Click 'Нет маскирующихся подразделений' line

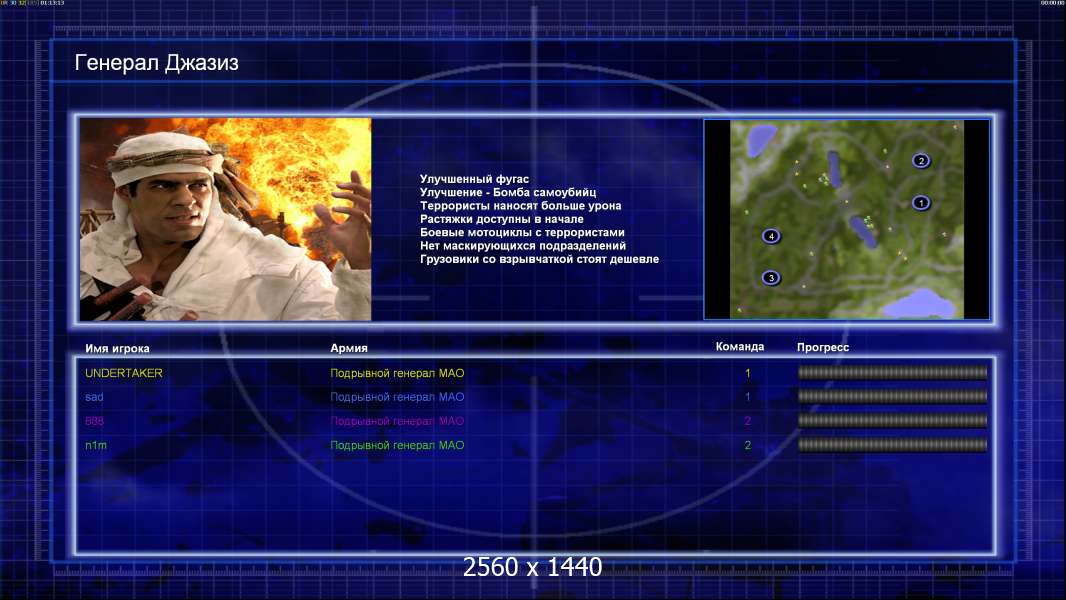[x=523, y=245]
